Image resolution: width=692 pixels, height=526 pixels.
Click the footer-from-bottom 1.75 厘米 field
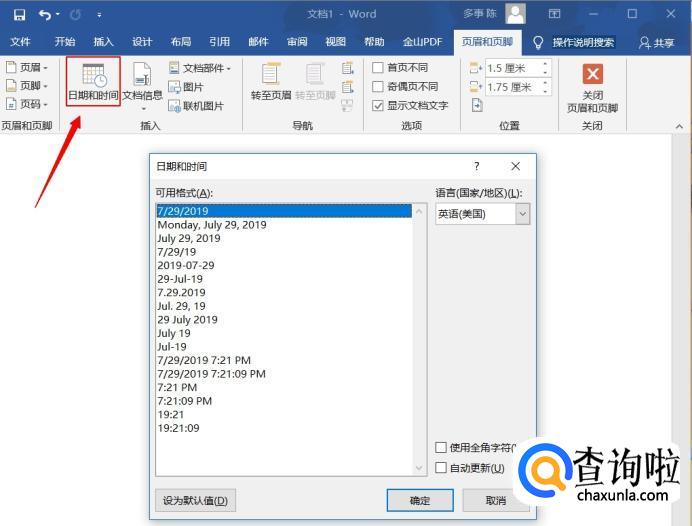click(x=513, y=87)
